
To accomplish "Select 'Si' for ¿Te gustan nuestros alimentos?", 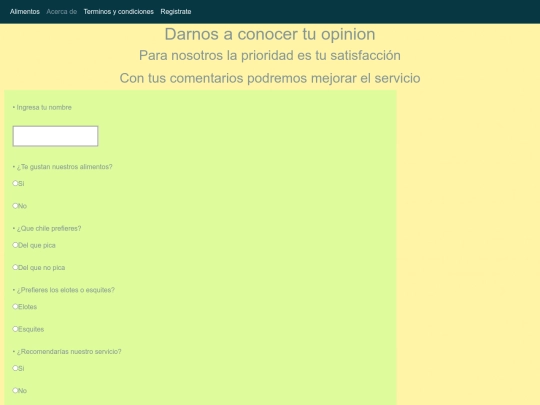I will point(15,183).
